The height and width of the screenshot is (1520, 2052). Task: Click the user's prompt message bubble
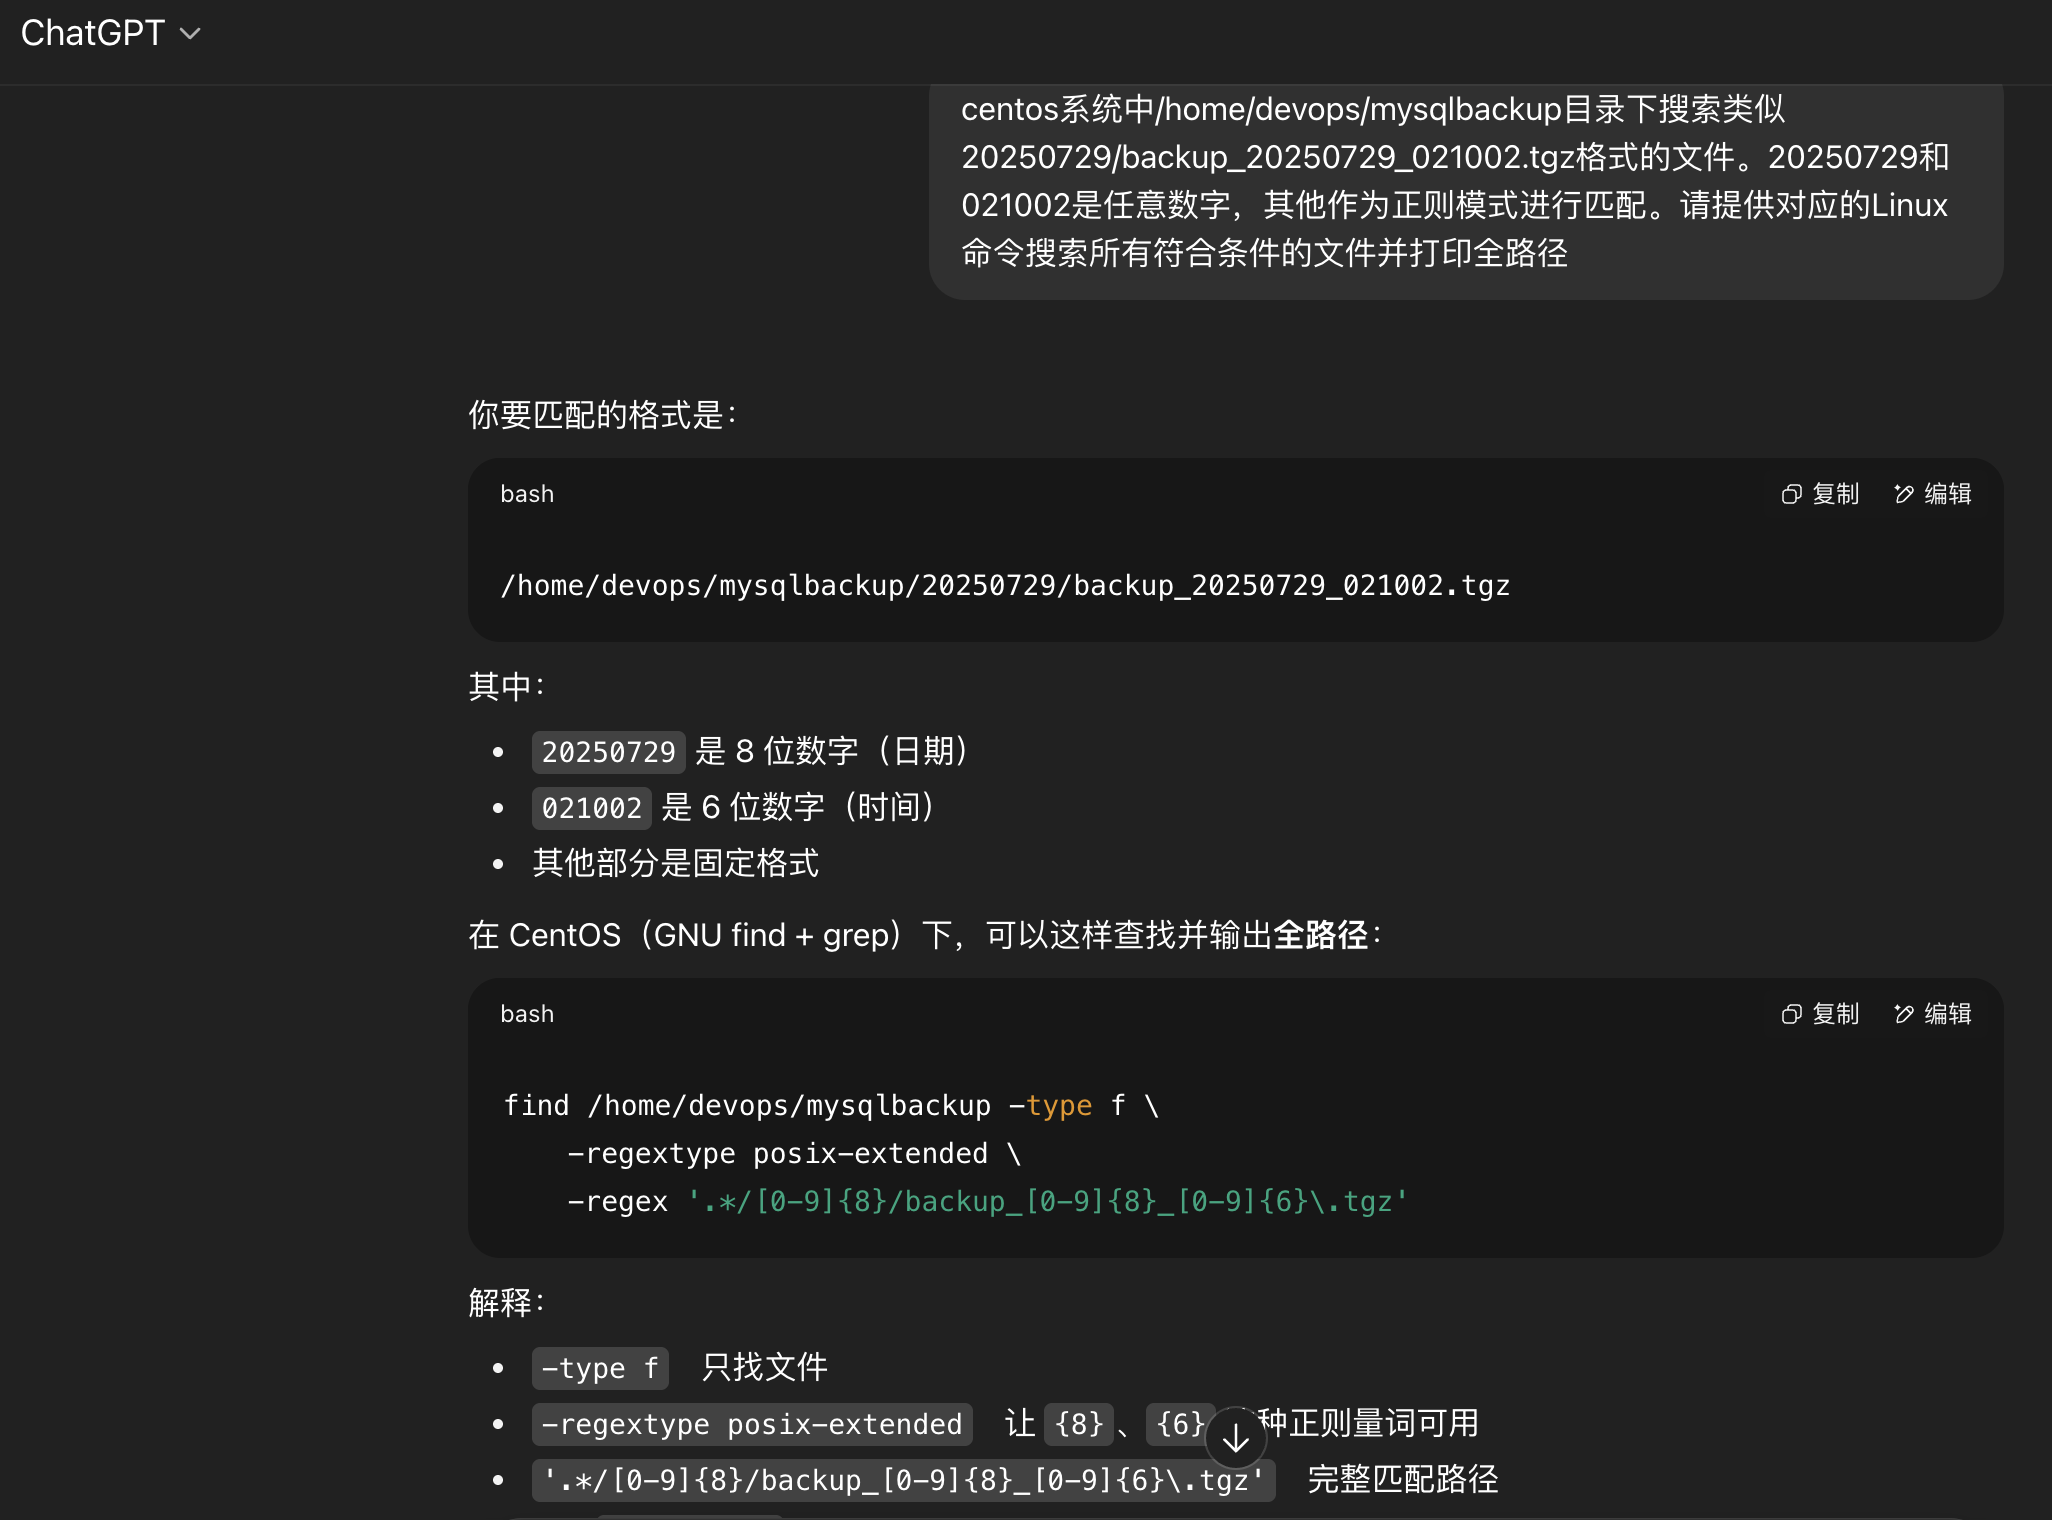click(1466, 182)
